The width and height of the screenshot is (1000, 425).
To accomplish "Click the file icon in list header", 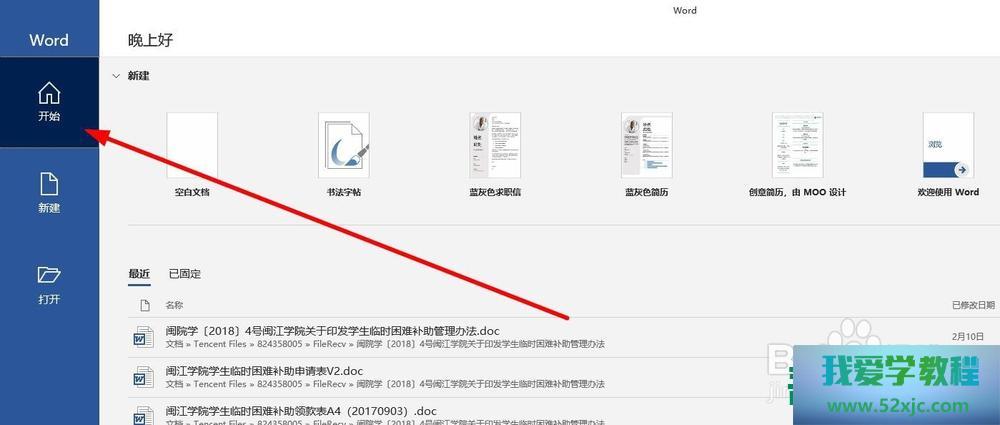I will (144, 304).
